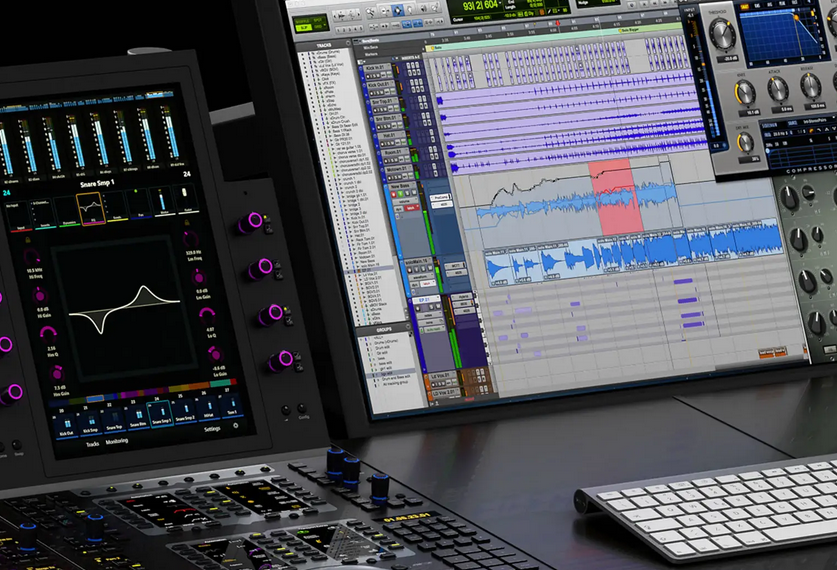837x570 pixels.
Task: Select the Kick Out track tile
Action: pos(66,427)
